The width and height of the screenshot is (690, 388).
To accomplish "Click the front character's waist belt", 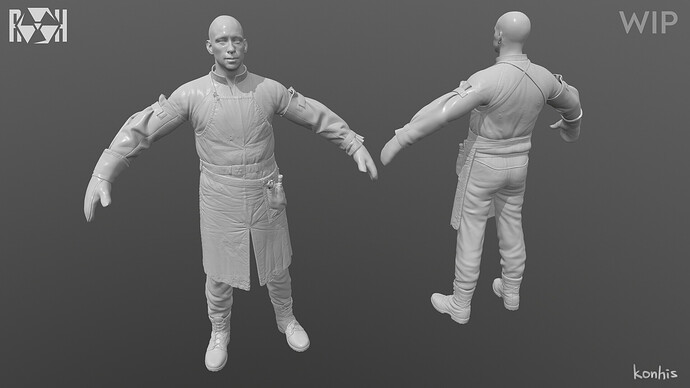I will pyautogui.click(x=239, y=169).
